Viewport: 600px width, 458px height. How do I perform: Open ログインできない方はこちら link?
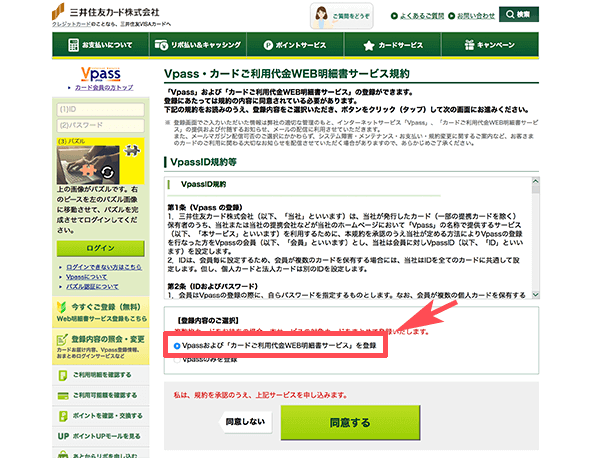coord(104,267)
